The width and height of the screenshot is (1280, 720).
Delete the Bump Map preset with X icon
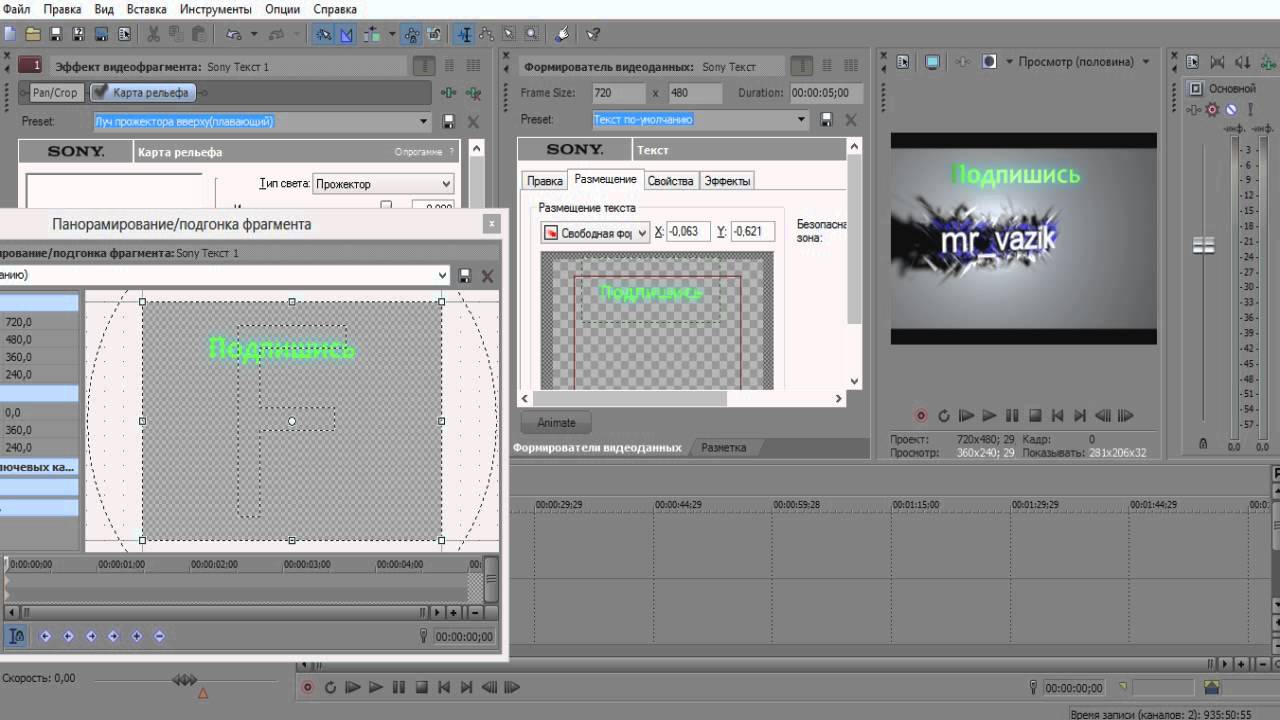click(x=473, y=121)
